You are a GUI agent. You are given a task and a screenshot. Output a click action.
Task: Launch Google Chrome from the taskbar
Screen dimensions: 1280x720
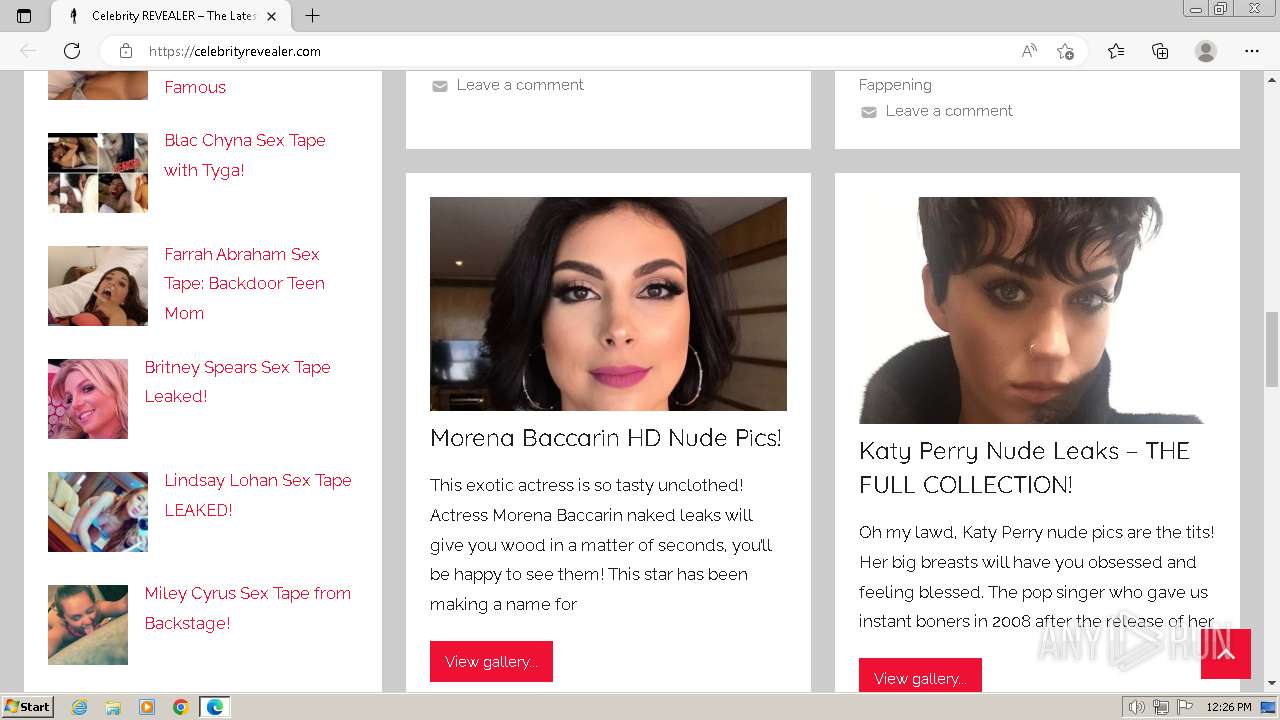pyautogui.click(x=181, y=707)
